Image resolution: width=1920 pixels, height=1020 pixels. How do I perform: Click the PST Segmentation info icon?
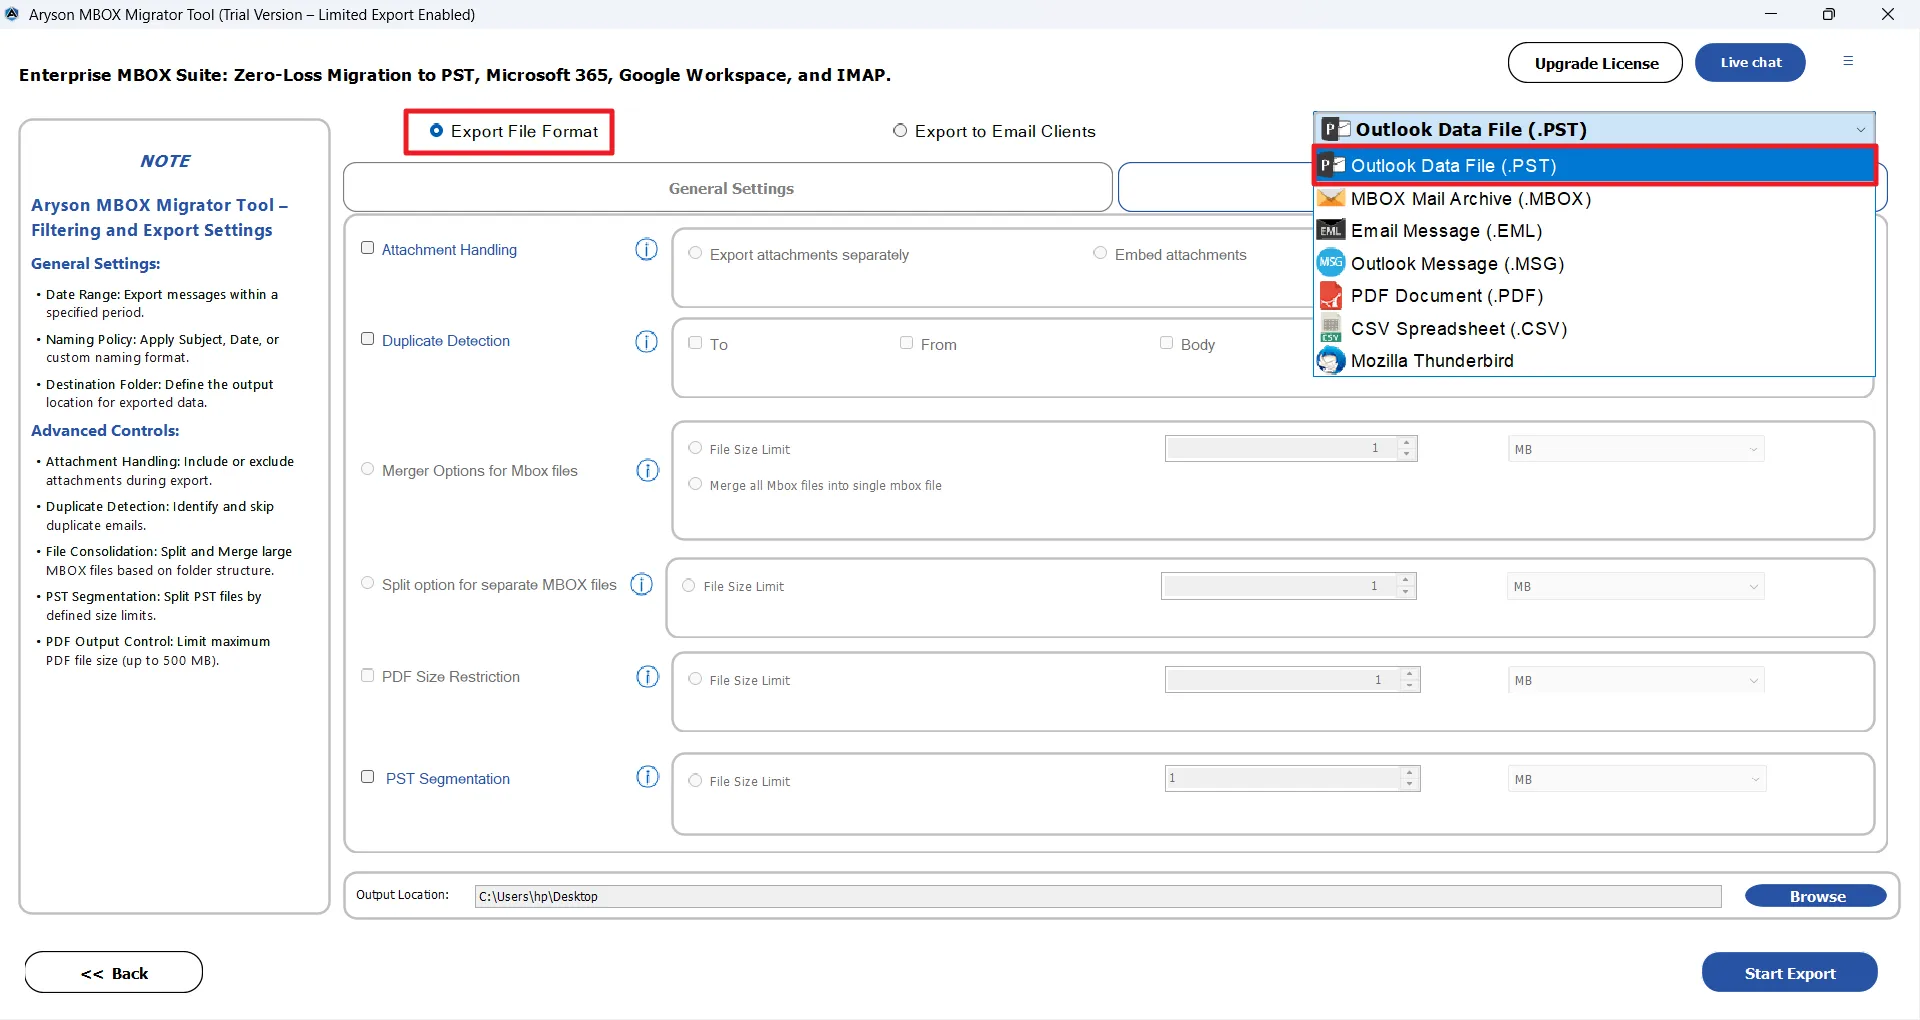click(x=648, y=777)
